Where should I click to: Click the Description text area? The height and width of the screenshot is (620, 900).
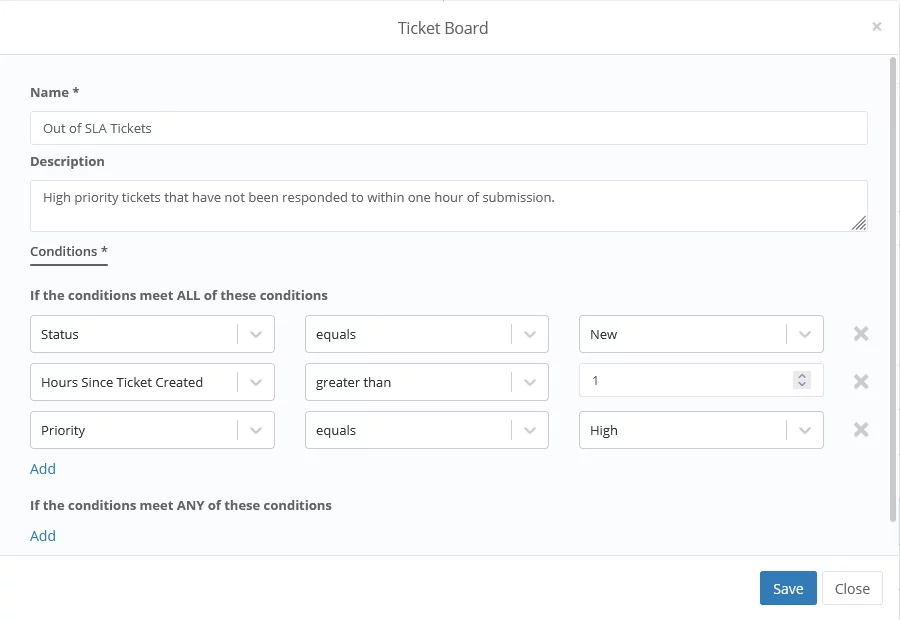click(448, 205)
